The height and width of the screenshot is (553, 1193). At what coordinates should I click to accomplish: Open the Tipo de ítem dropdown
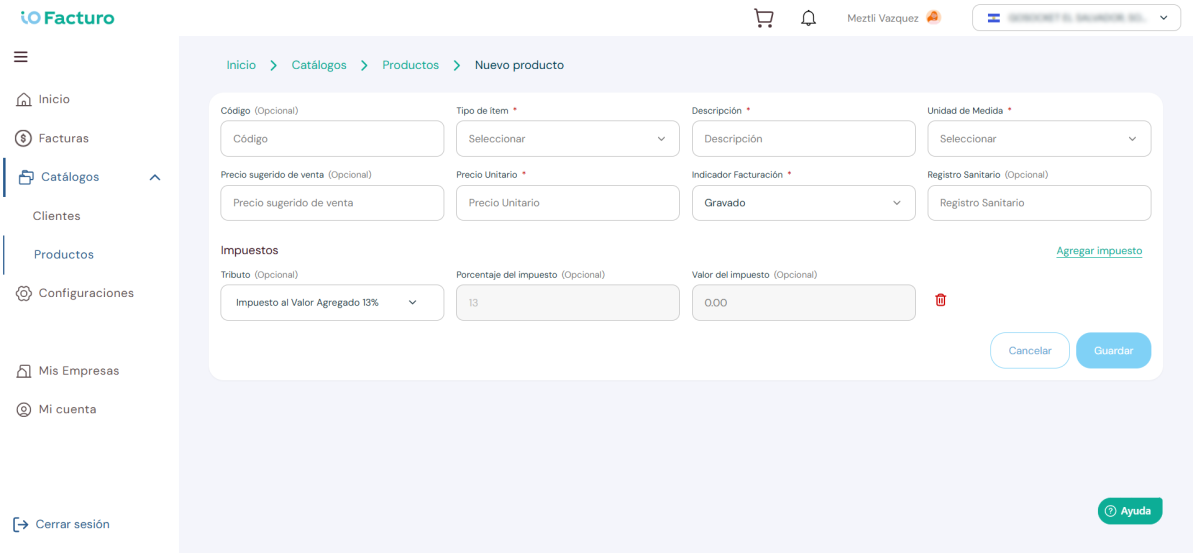coord(568,138)
